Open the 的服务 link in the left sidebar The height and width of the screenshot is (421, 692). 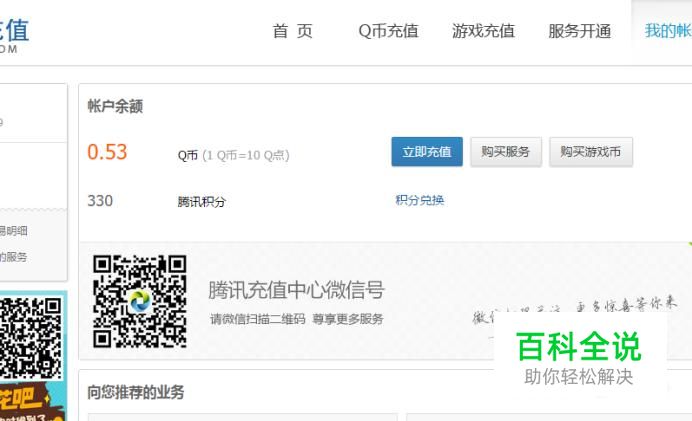coord(14,257)
